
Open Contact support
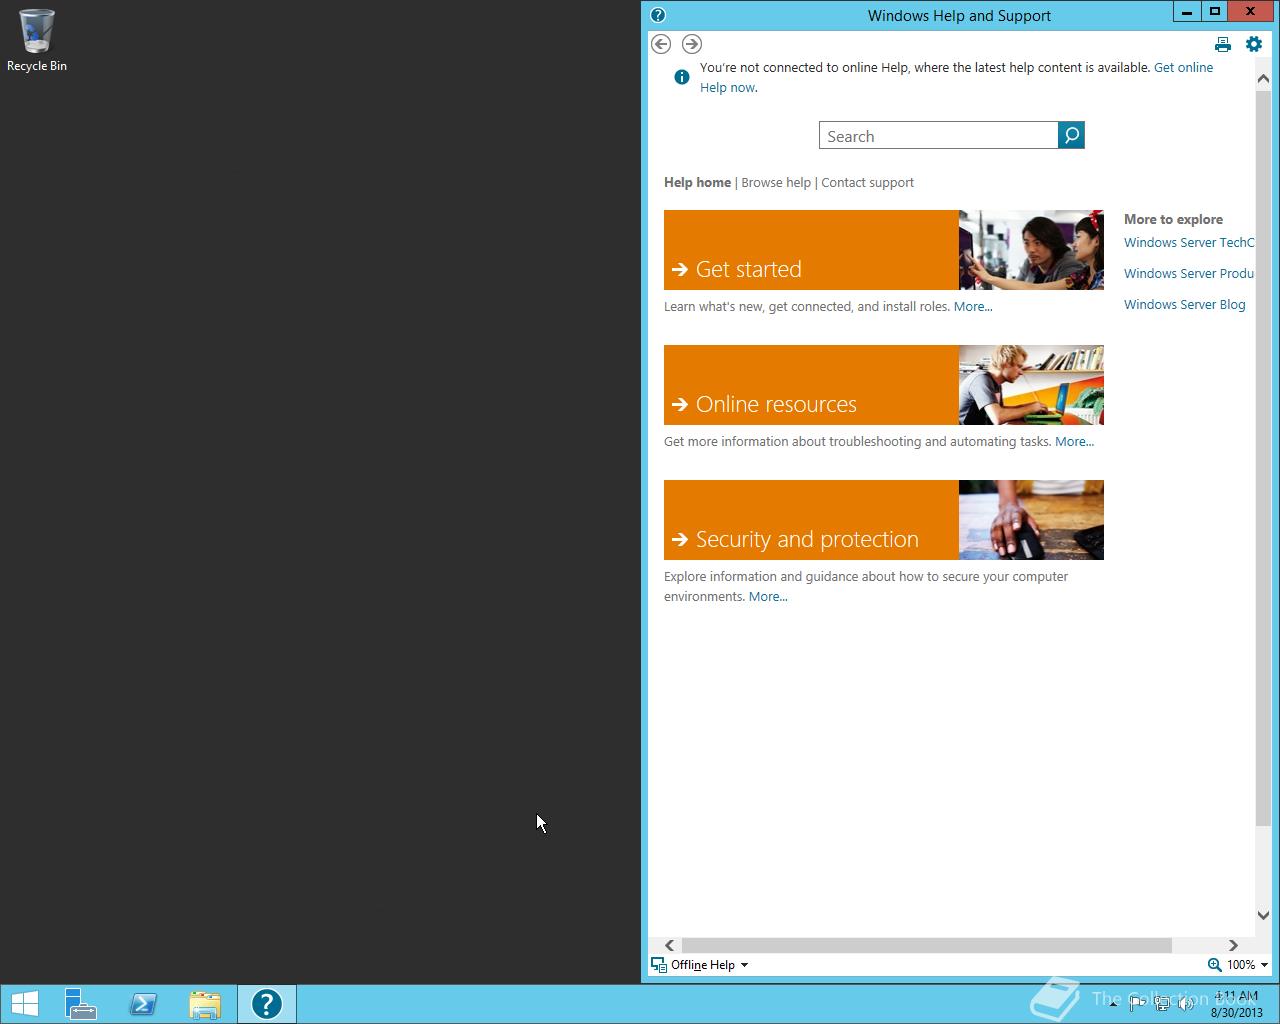point(867,183)
